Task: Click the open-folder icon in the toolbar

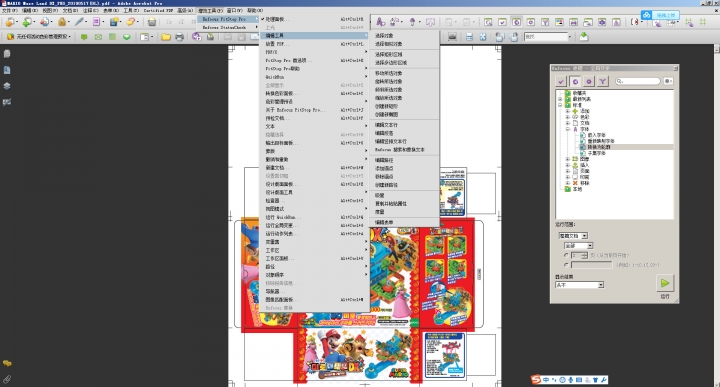Action: (x=166, y=37)
